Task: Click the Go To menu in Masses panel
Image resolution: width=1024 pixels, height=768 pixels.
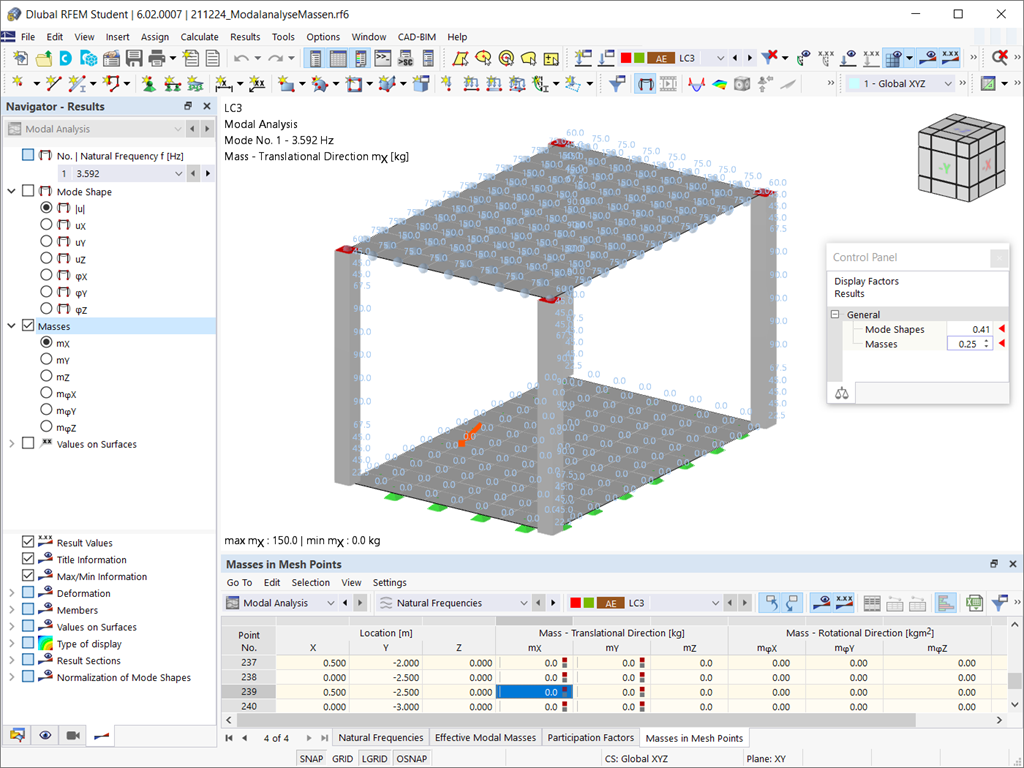Action: tap(239, 582)
